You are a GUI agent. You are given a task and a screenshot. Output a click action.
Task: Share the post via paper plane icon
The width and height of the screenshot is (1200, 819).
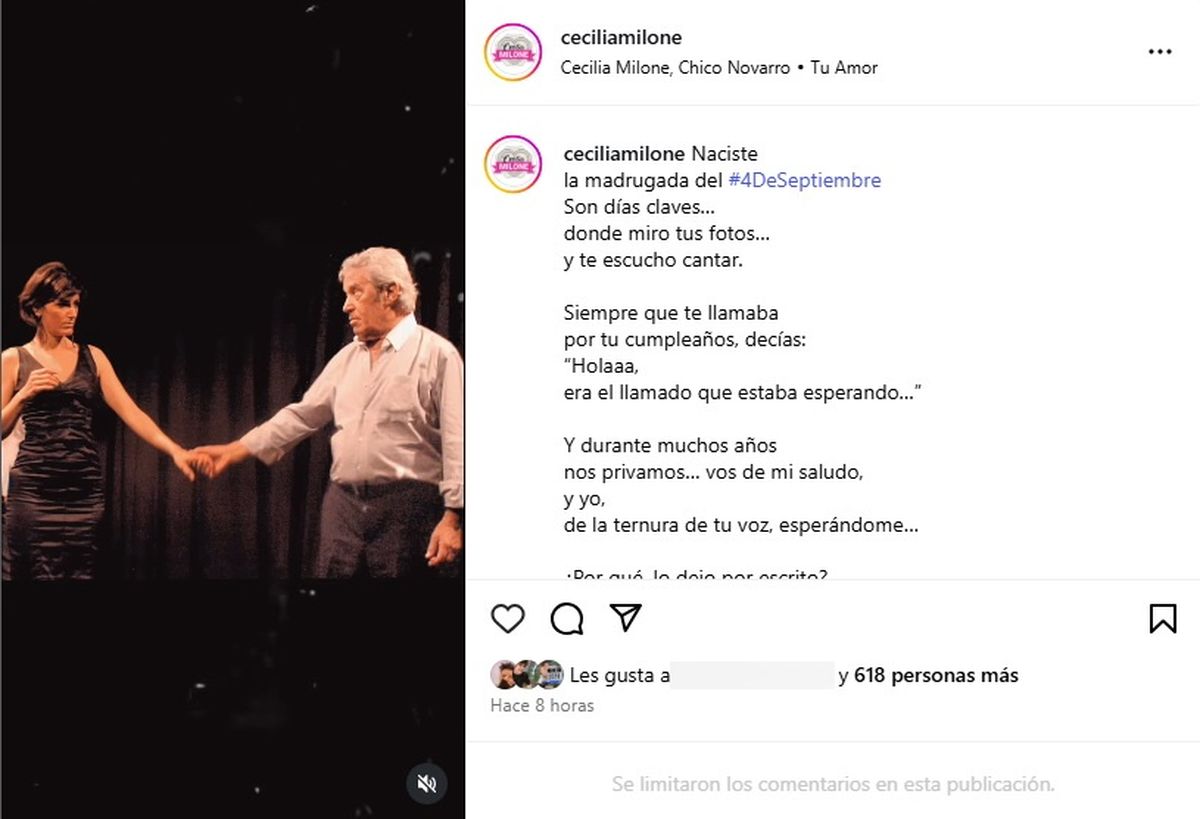point(626,618)
